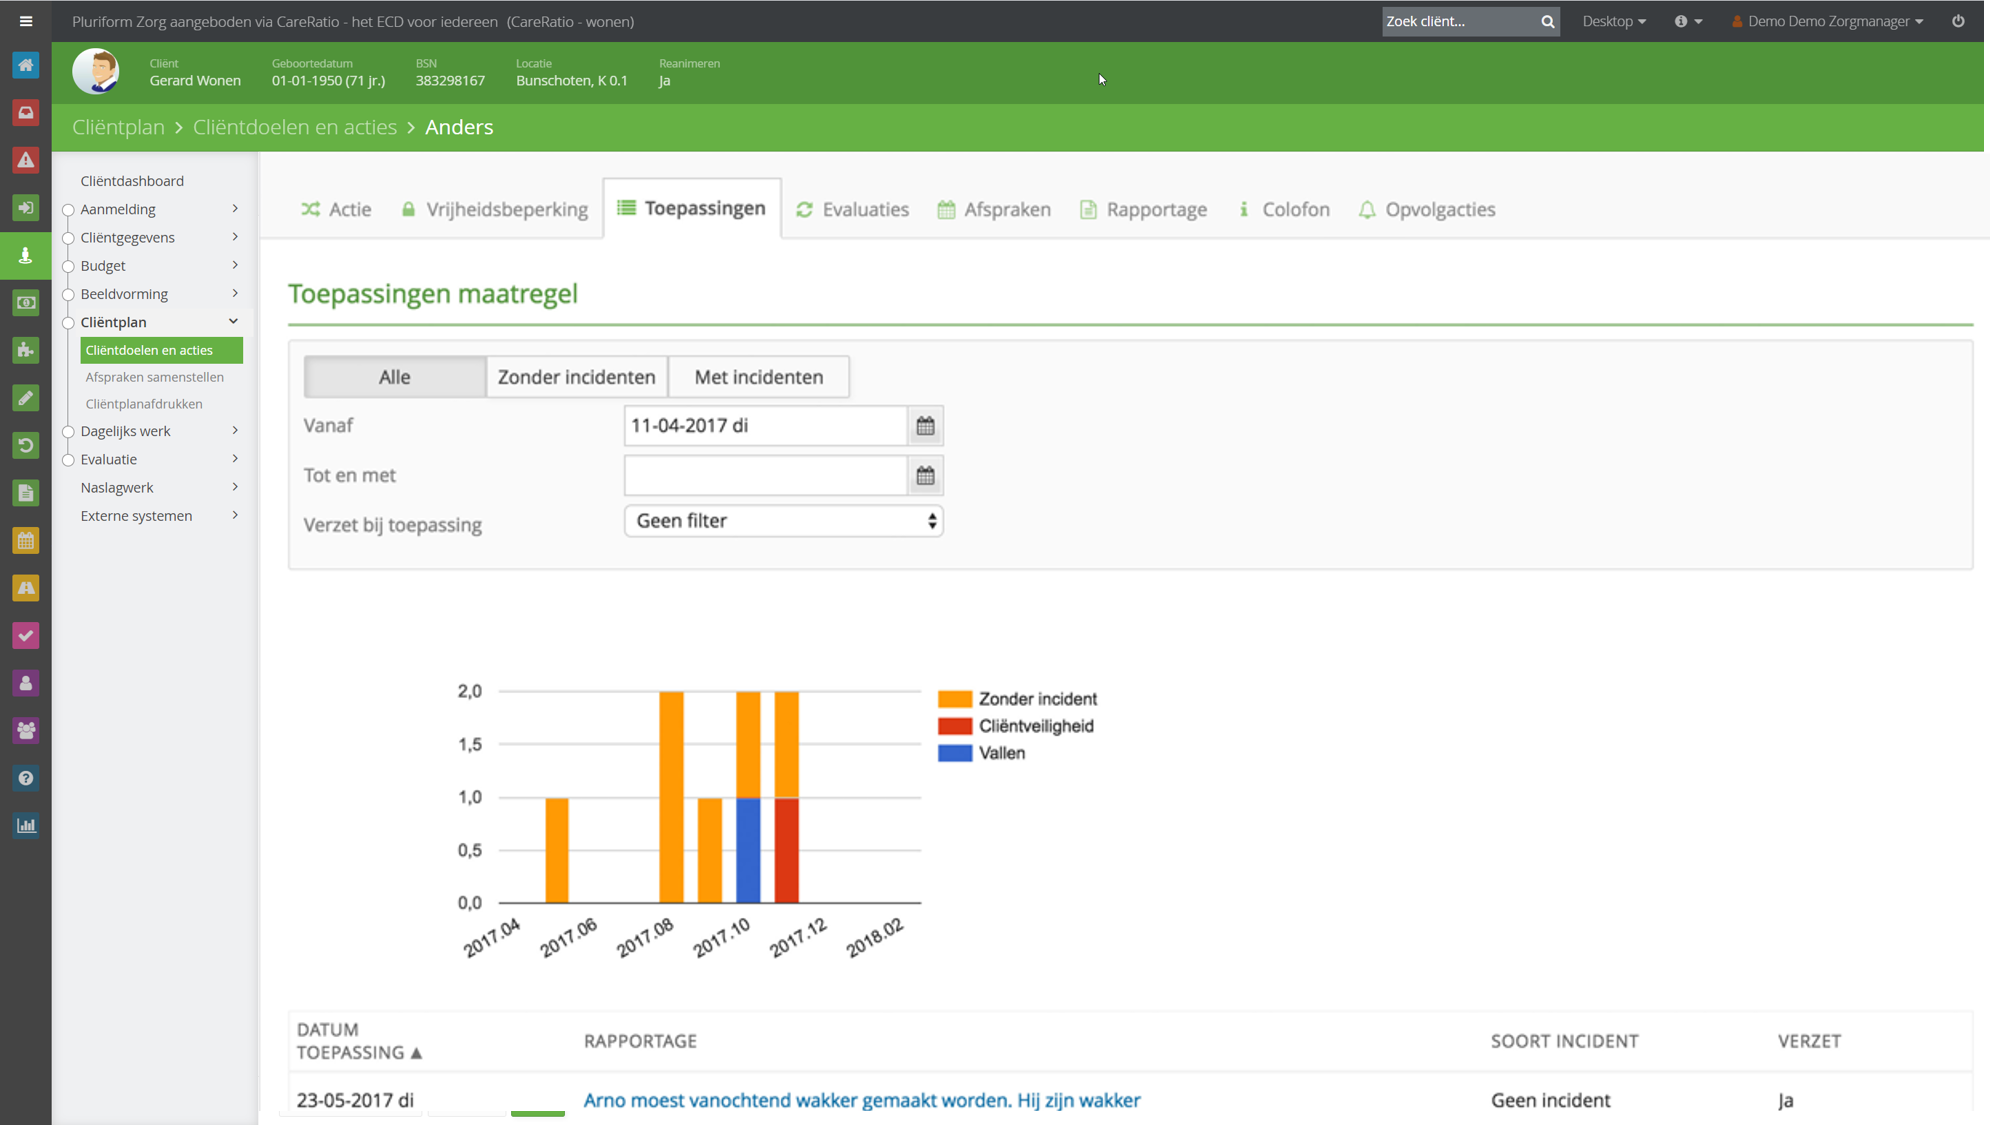Click Gerard Wonen's avatar photo
This screenshot has height=1125, width=1990.
[x=96, y=72]
